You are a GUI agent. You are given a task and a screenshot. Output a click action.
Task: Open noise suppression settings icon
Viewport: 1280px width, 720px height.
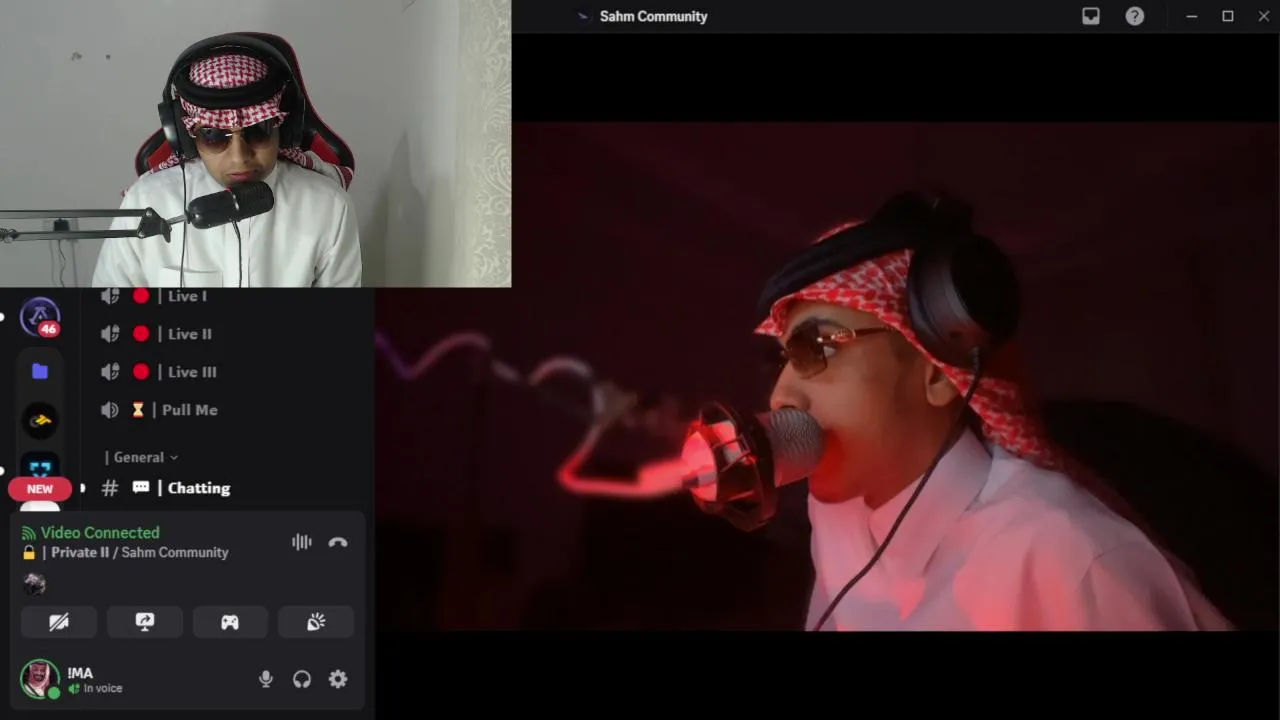click(301, 542)
